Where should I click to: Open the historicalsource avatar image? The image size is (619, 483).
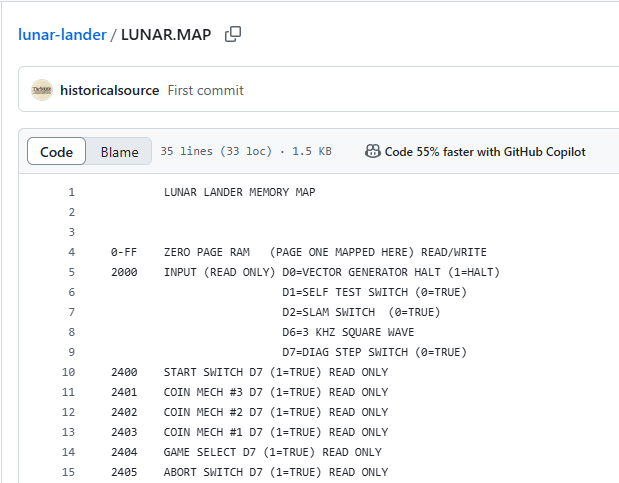tap(42, 90)
